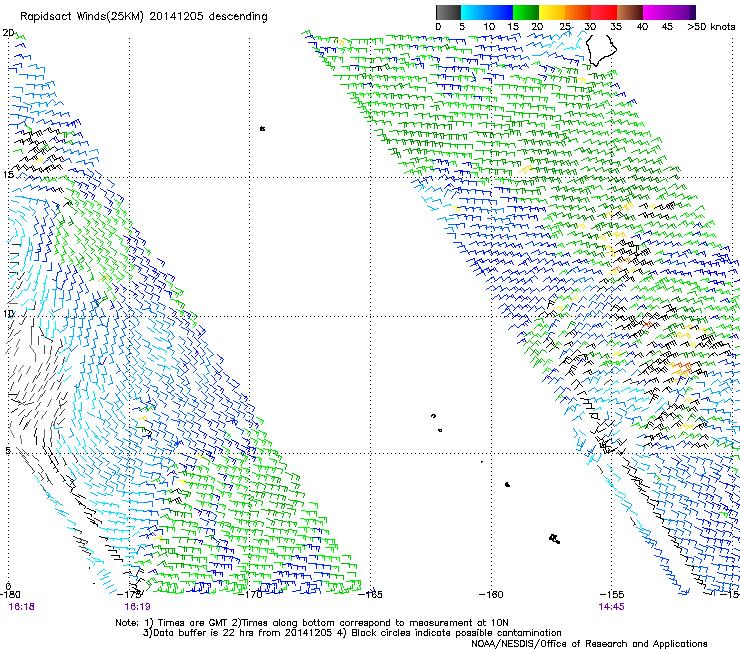Click the gray 0-5 knots legend swatch
This screenshot has height=650, width=740.
click(448, 12)
